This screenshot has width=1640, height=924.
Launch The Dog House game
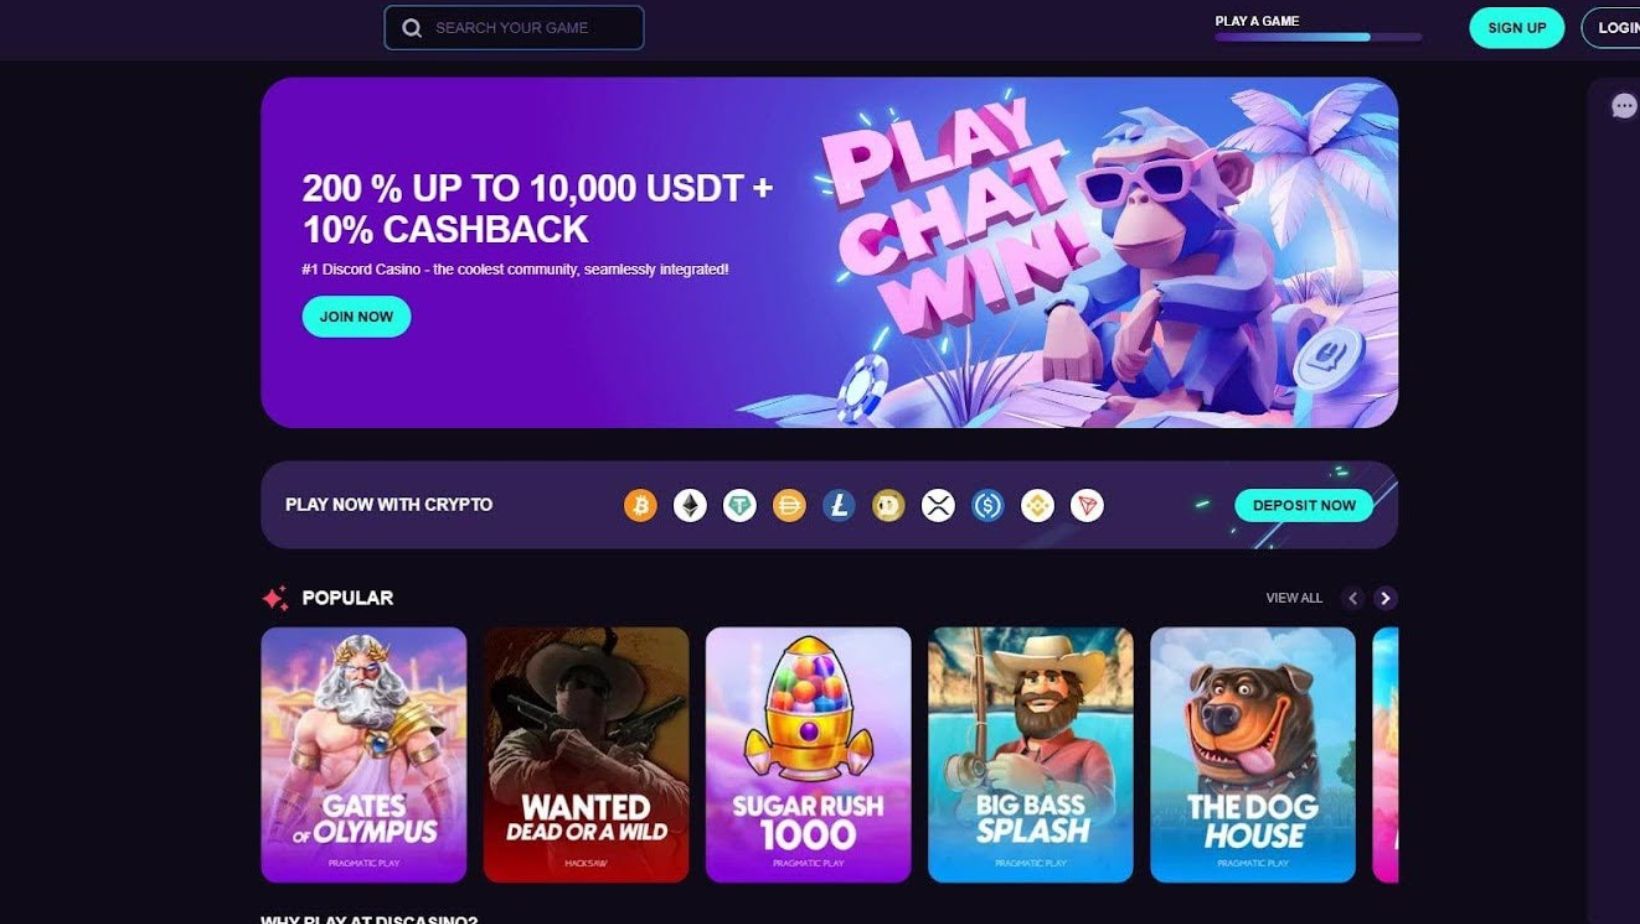coord(1253,755)
